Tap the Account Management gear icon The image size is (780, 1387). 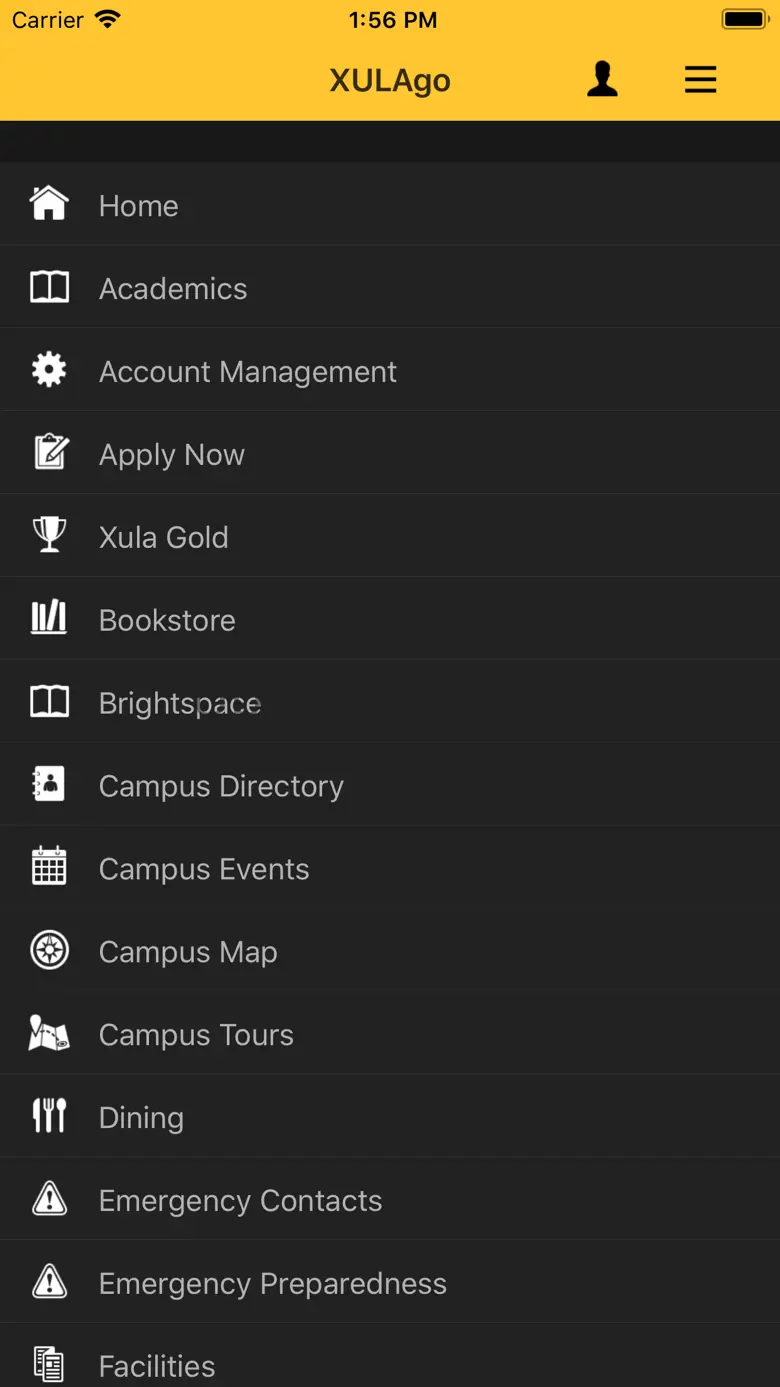coord(49,370)
